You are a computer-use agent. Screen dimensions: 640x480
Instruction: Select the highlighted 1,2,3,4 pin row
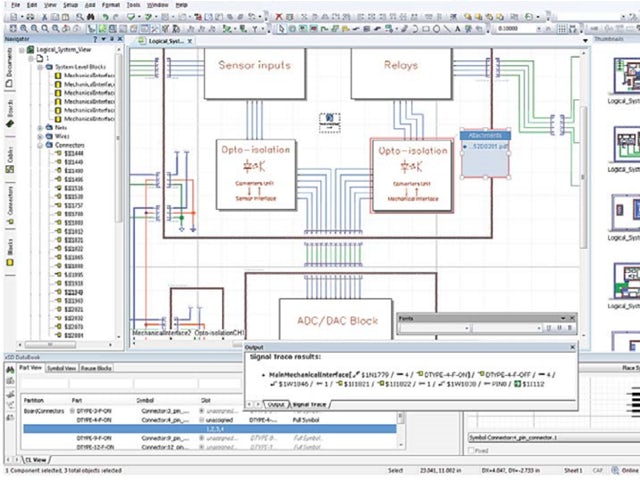[x=210, y=429]
